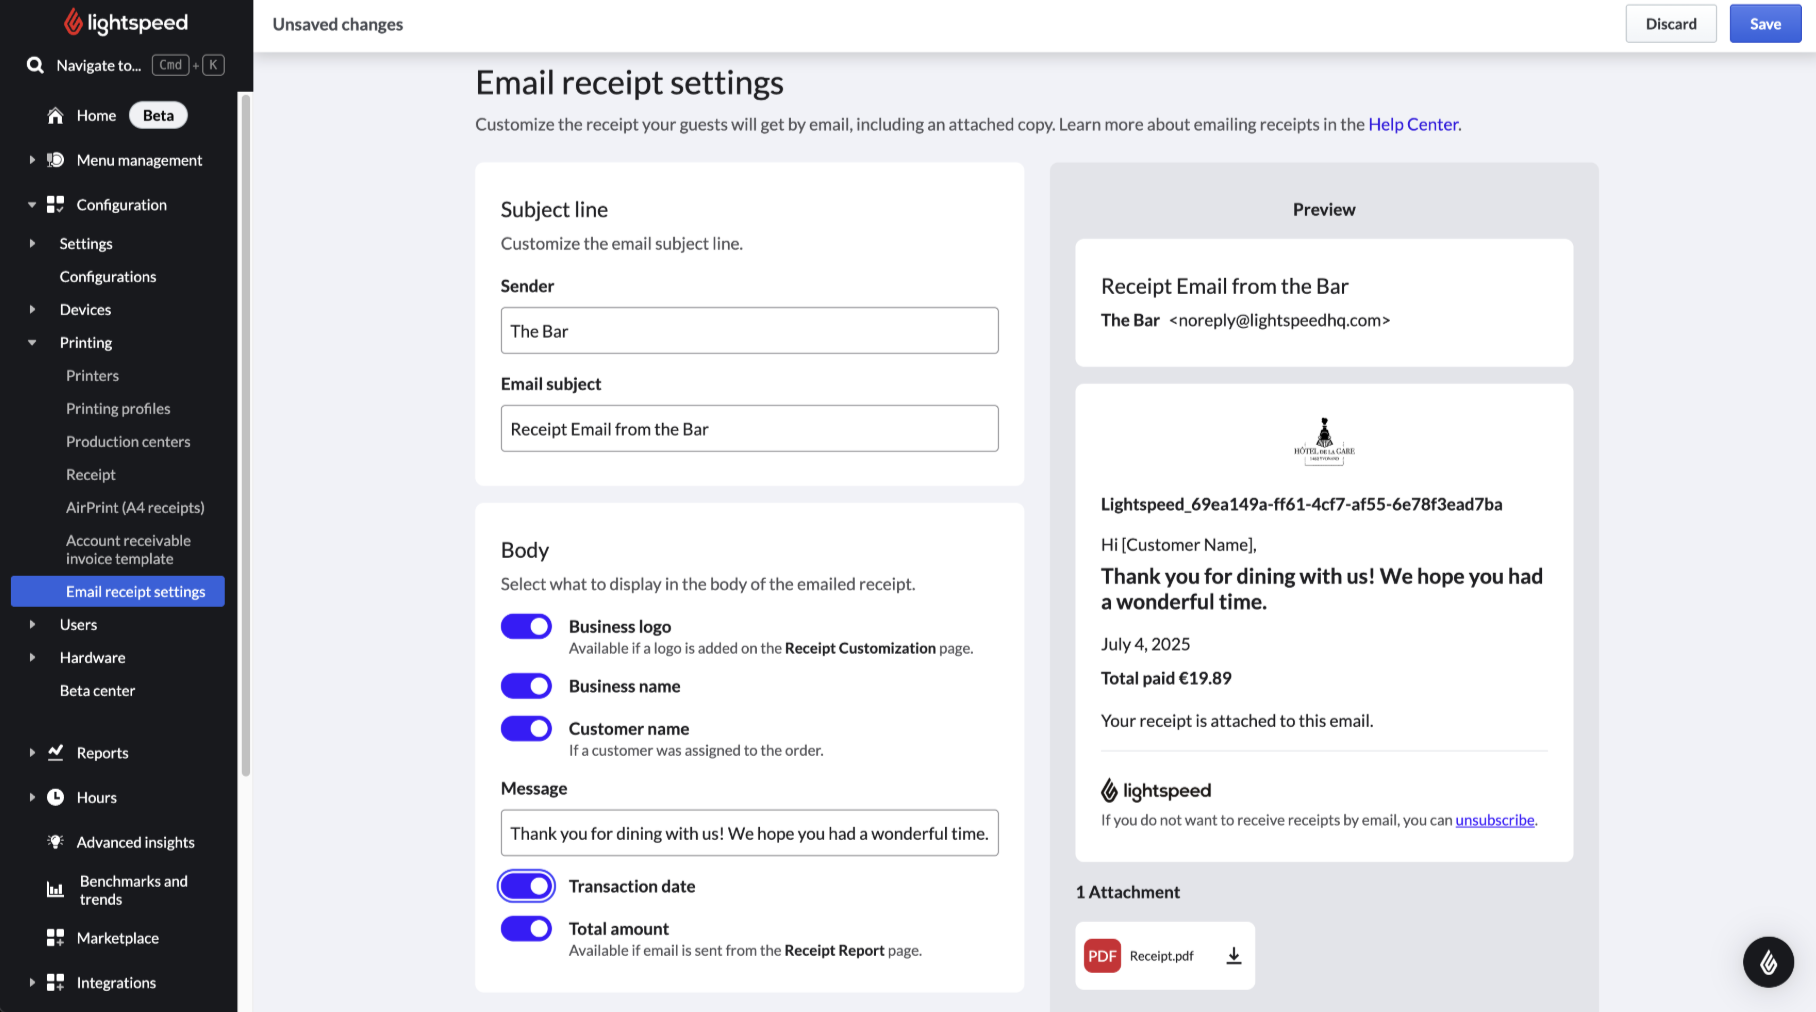Click the Lightspeed flame logo in sidebar
Viewport: 1816px width, 1012px height.
74,22
